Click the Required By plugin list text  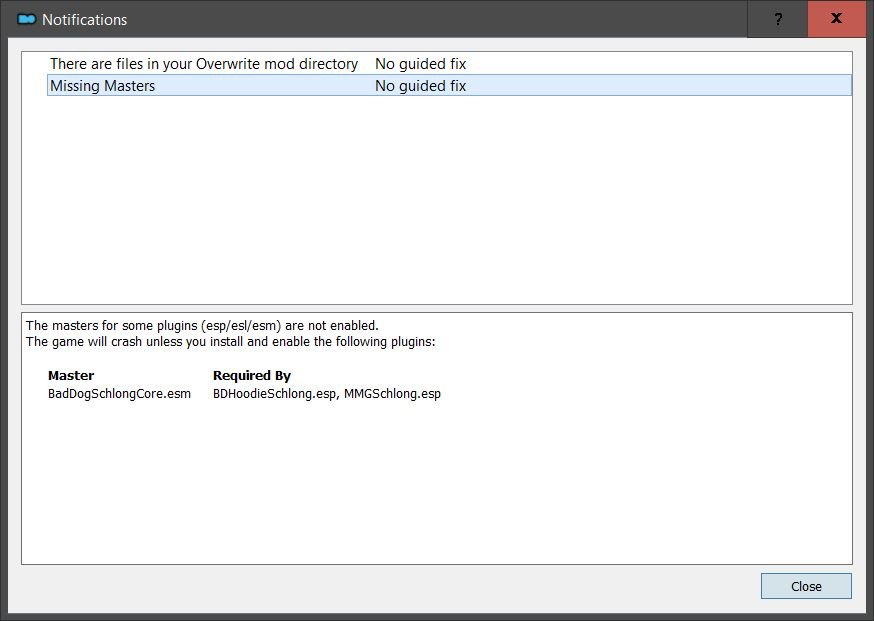[x=327, y=394]
